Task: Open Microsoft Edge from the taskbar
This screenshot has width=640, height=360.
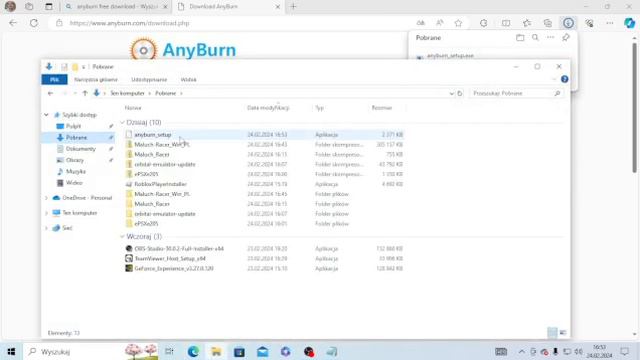Action: [x=193, y=351]
